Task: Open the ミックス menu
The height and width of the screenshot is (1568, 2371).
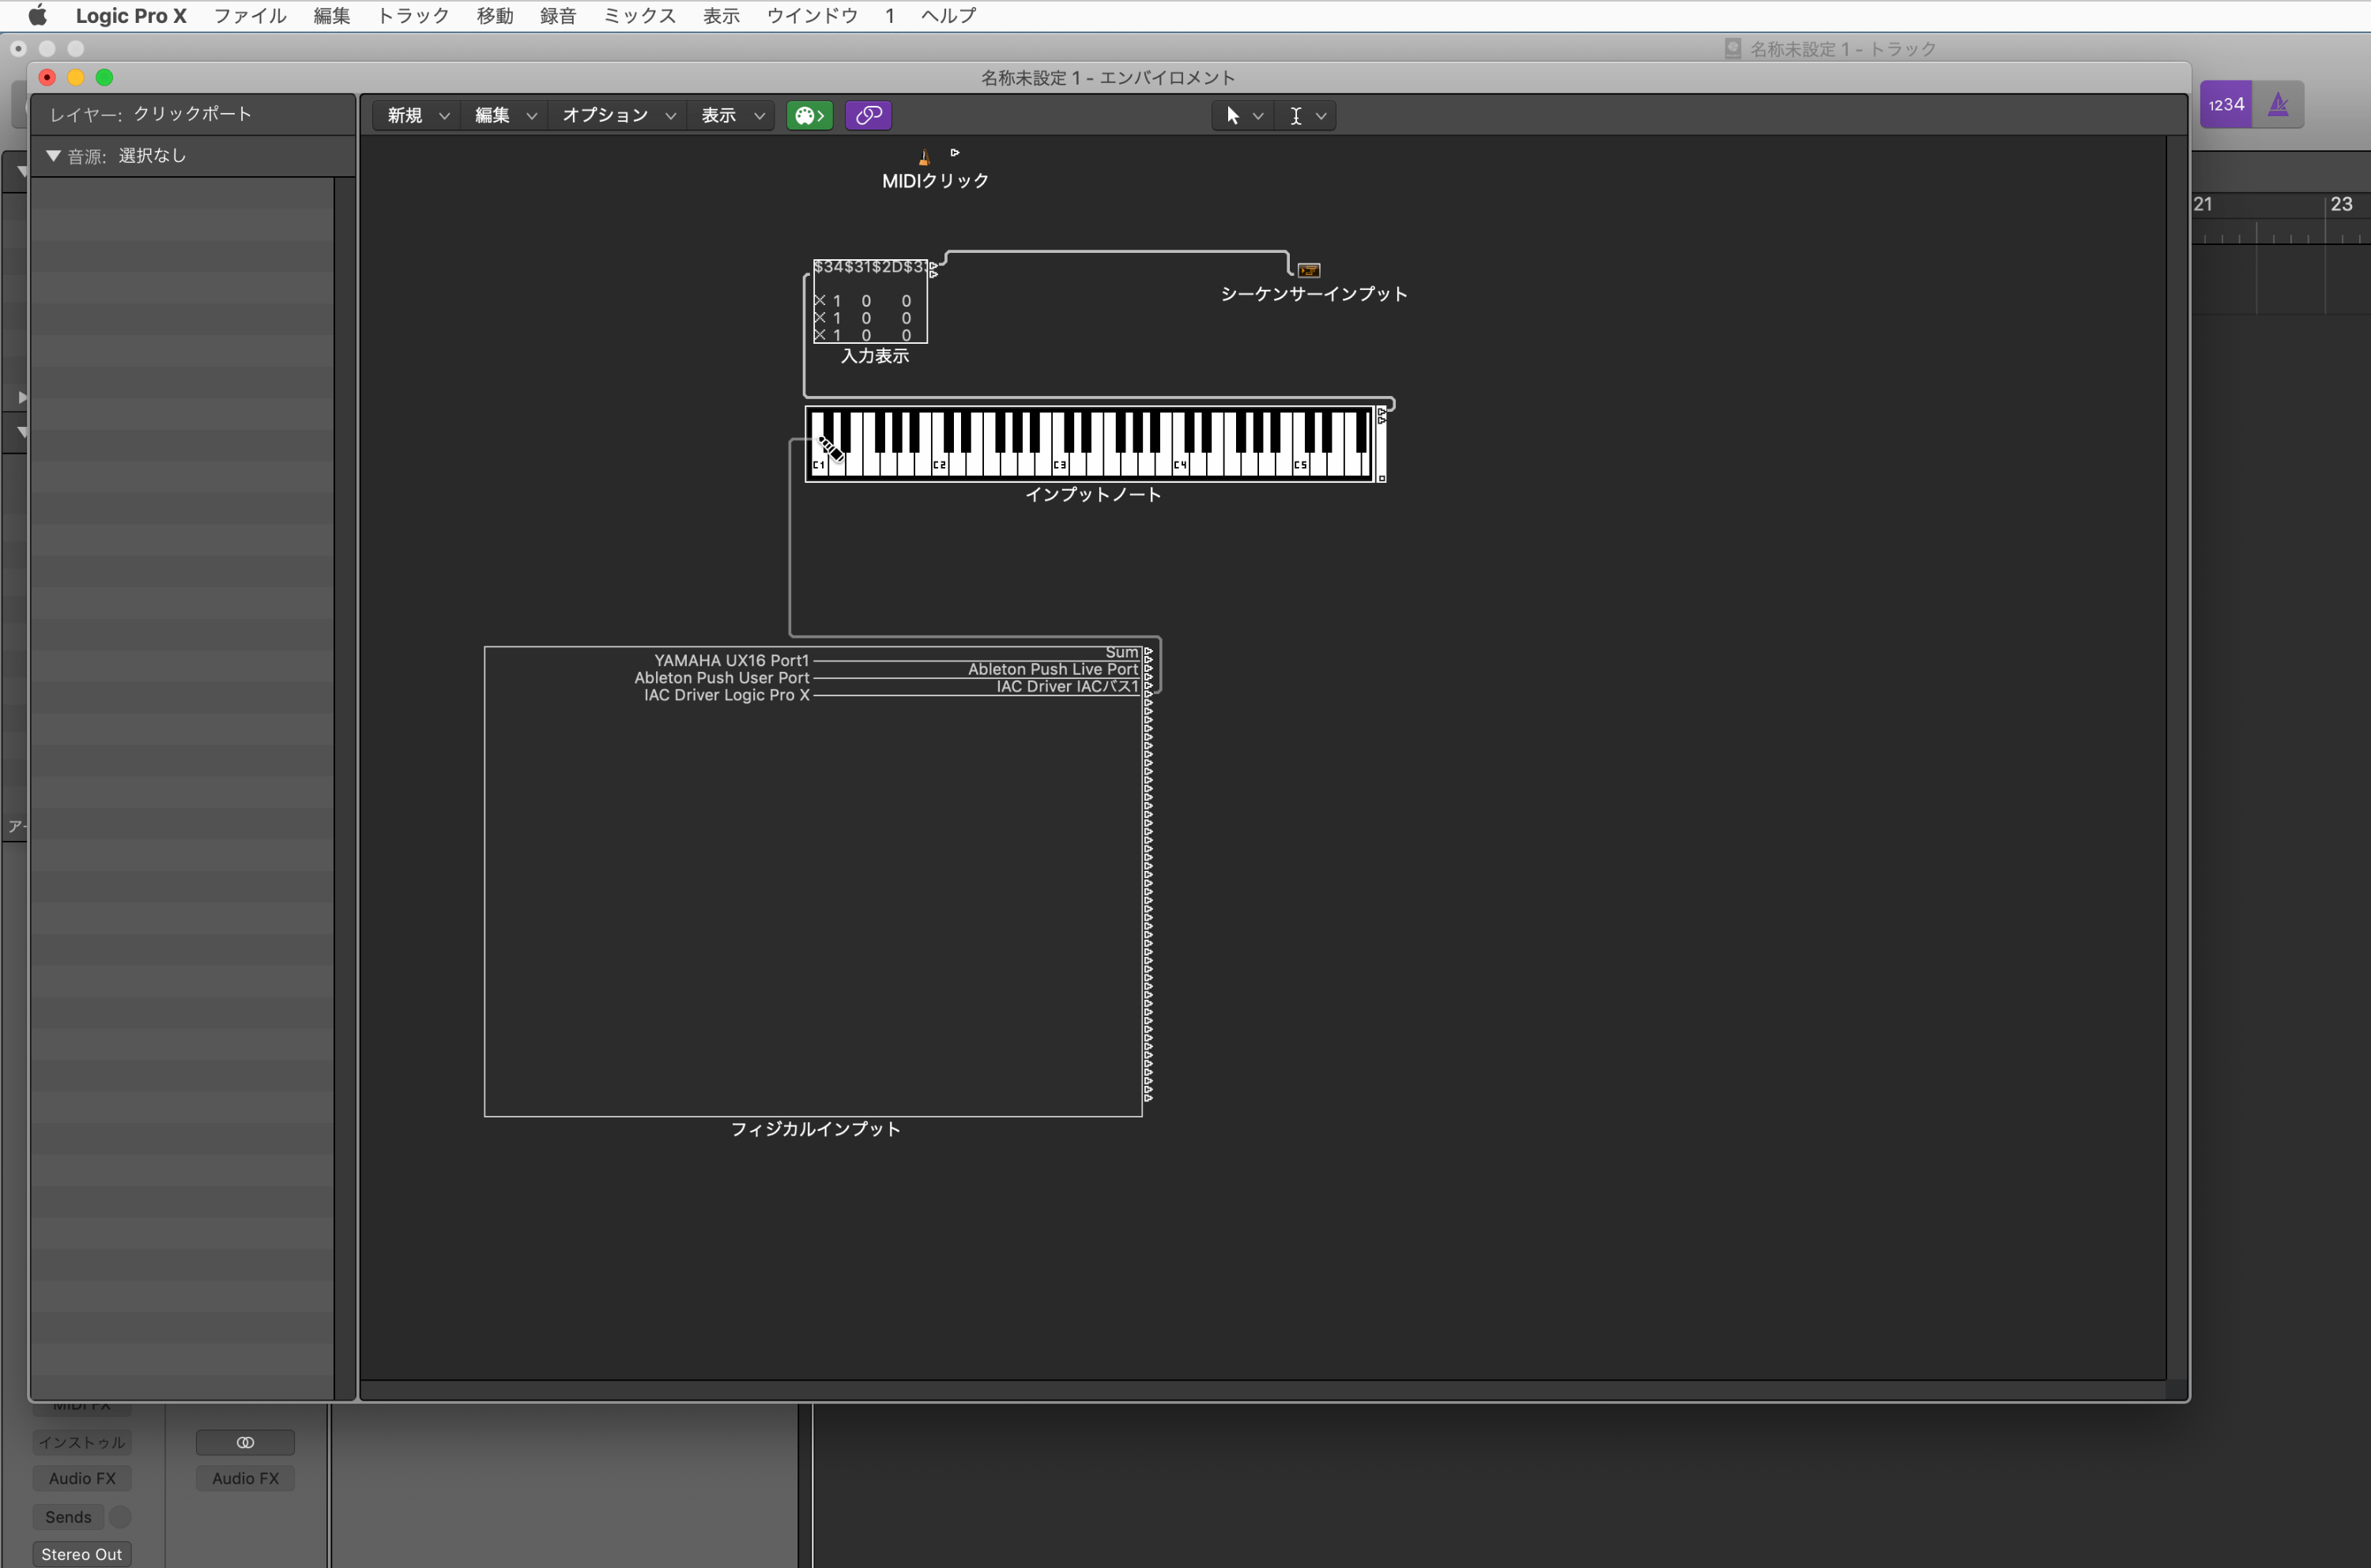Action: pos(640,15)
